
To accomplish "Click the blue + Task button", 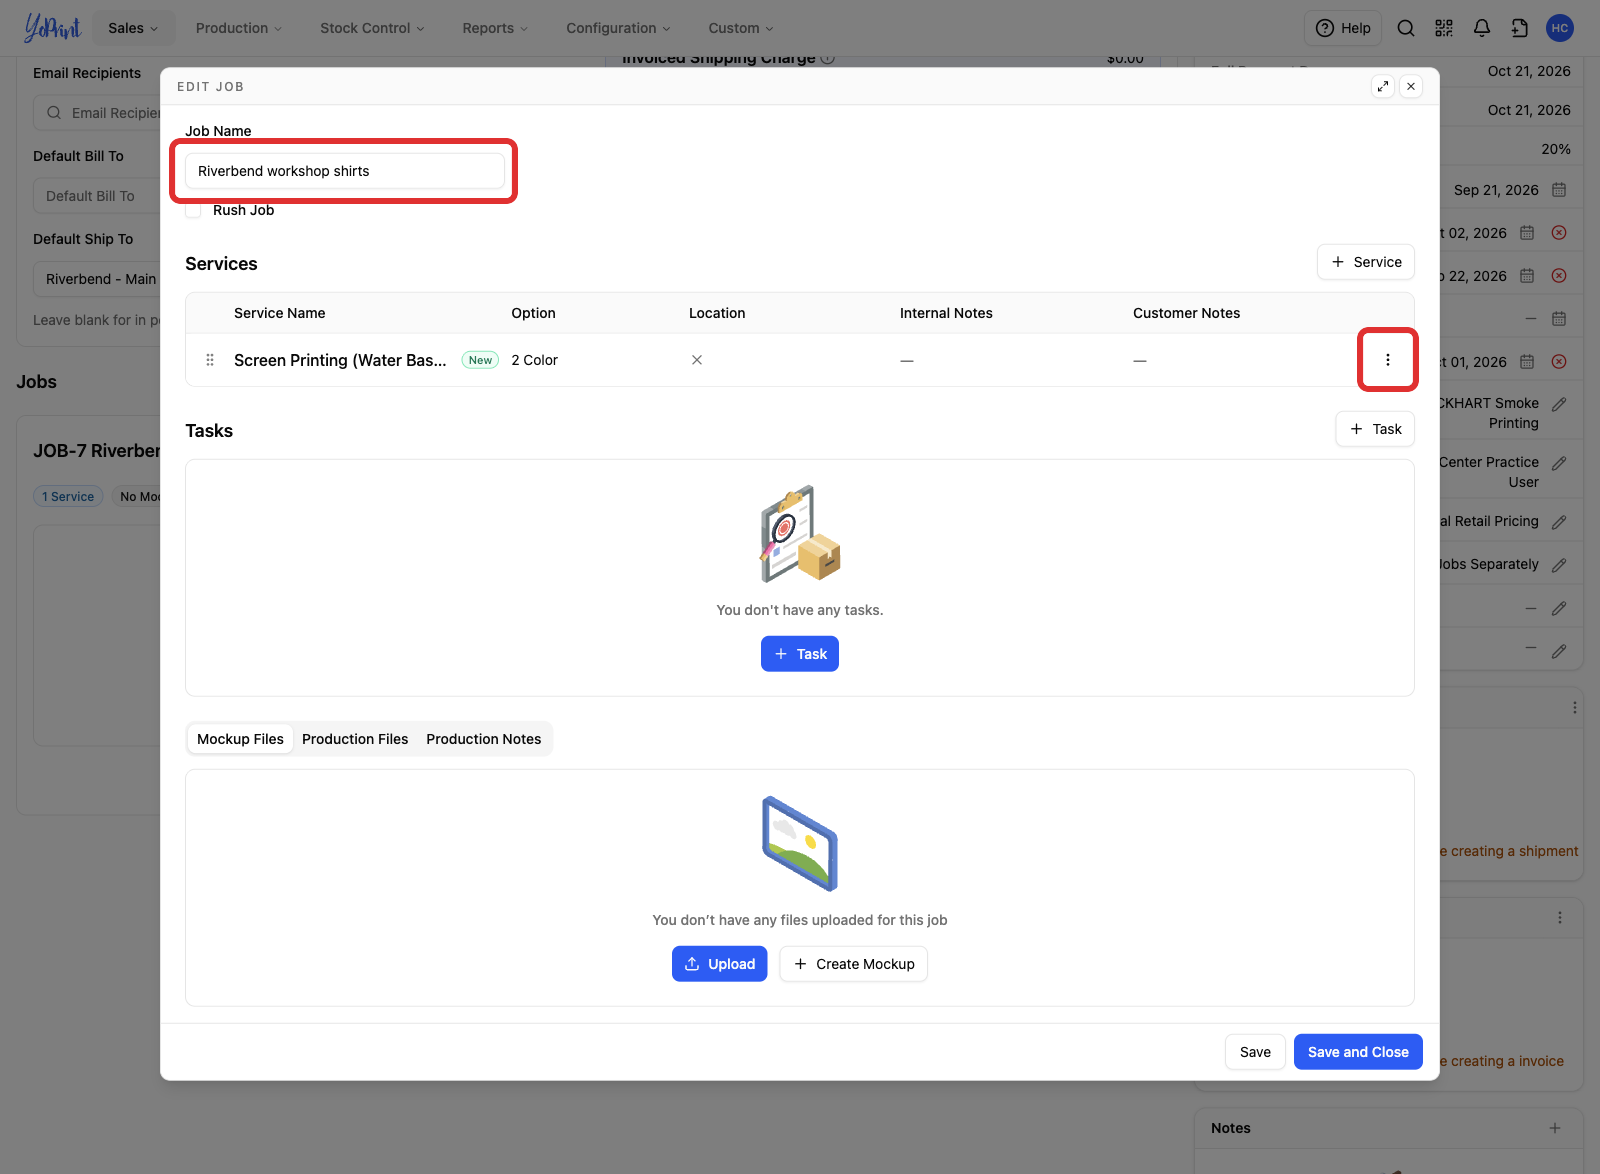I will coord(800,654).
